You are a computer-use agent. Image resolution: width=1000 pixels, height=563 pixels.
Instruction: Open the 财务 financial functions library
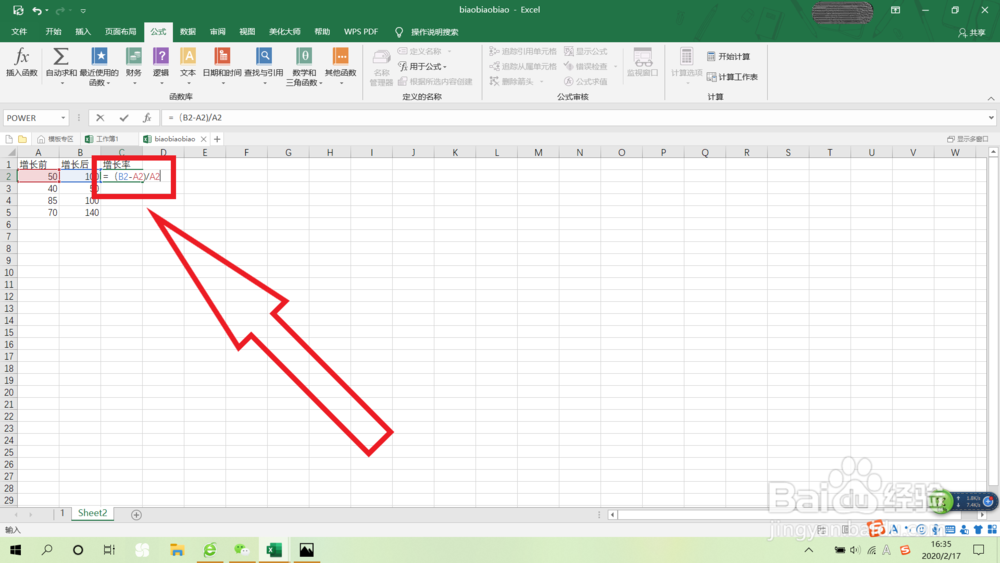[x=134, y=66]
